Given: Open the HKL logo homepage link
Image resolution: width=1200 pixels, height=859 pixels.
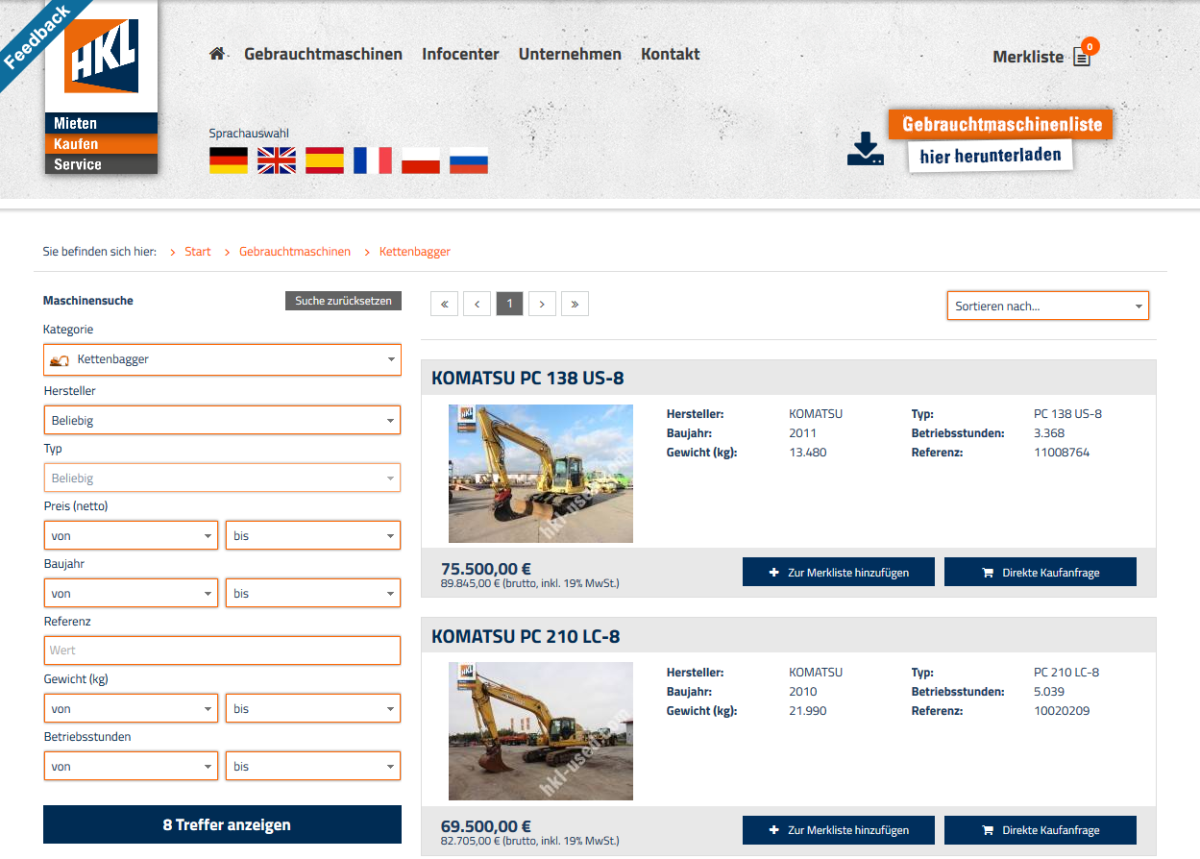Looking at the screenshot, I should coord(101,56).
